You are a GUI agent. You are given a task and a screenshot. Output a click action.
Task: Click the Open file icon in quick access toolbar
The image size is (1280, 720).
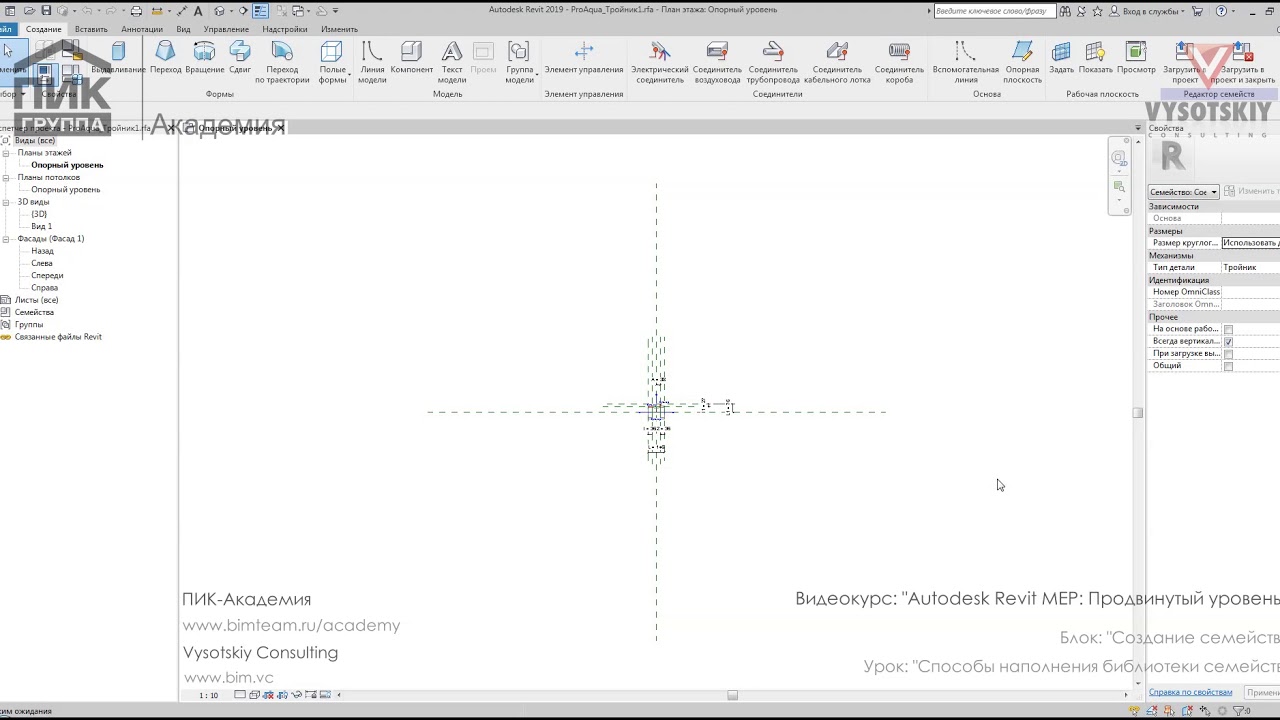click(28, 11)
